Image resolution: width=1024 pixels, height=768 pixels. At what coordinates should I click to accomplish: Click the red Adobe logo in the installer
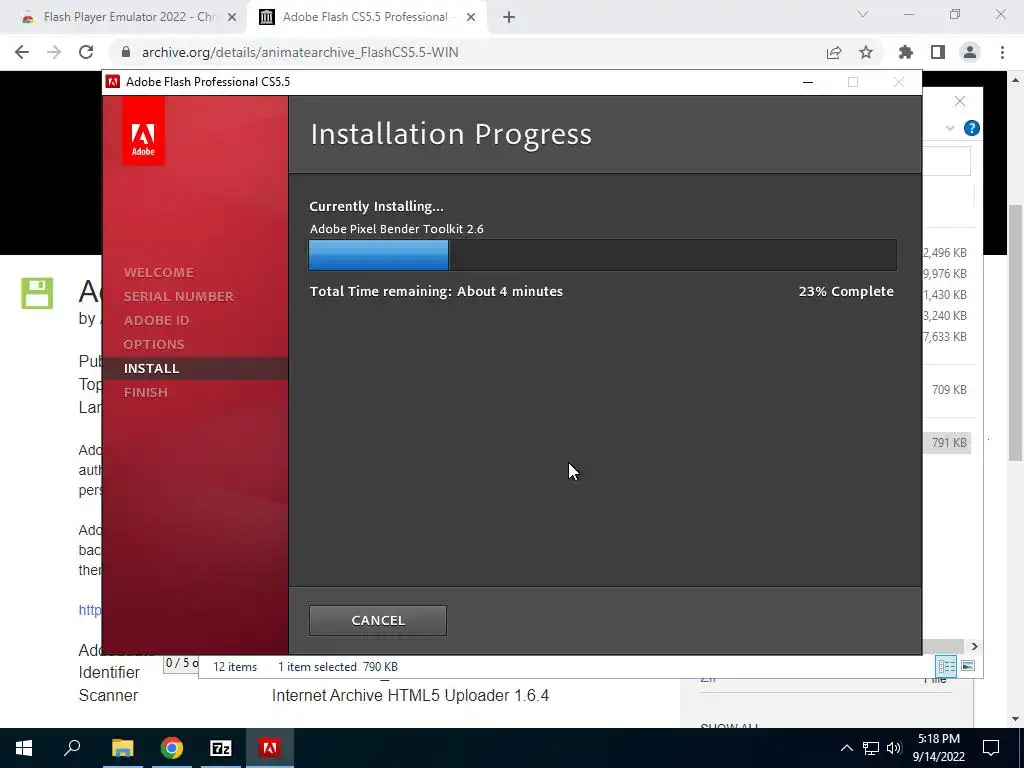[143, 131]
